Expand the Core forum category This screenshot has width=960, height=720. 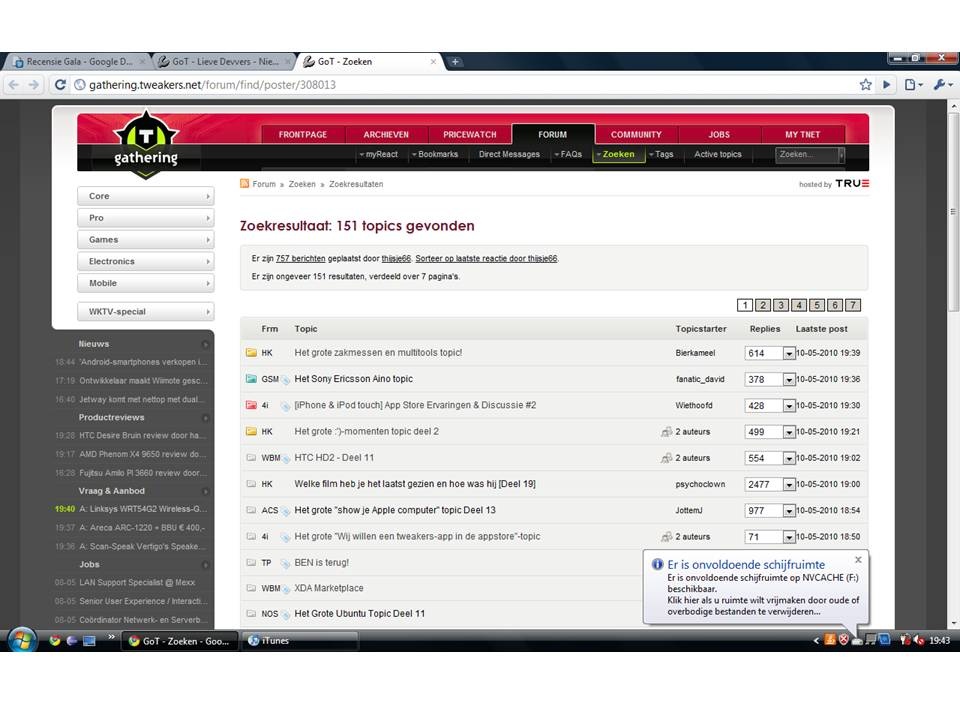(146, 196)
